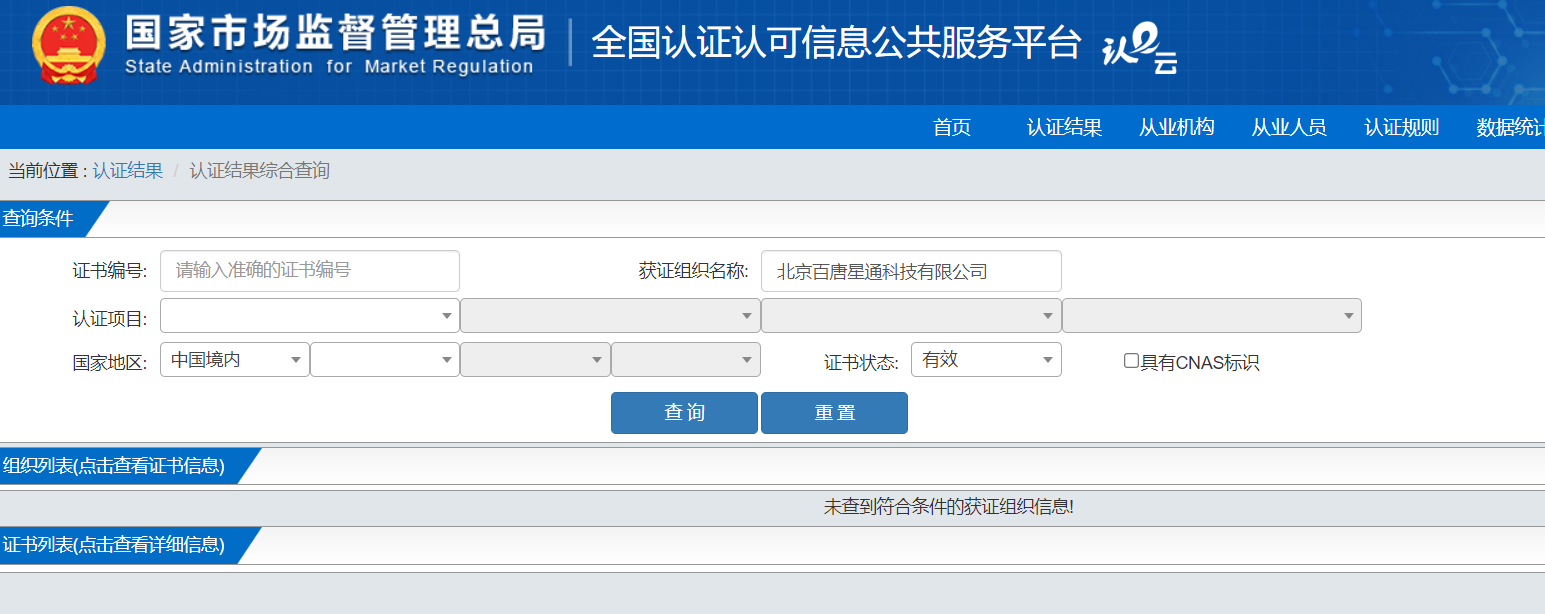The height and width of the screenshot is (614, 1545).
Task: Open the 认证结果 navigation menu
Action: tap(1064, 127)
